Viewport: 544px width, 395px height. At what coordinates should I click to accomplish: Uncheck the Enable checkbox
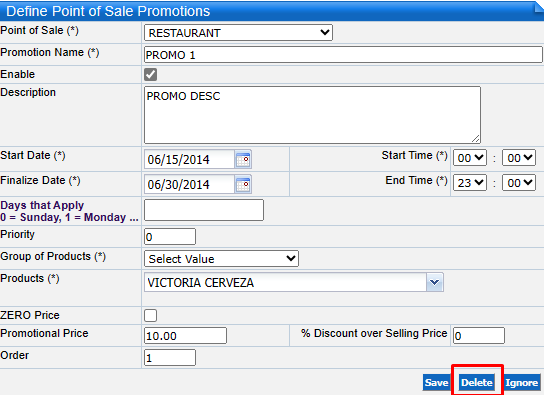tap(151, 74)
